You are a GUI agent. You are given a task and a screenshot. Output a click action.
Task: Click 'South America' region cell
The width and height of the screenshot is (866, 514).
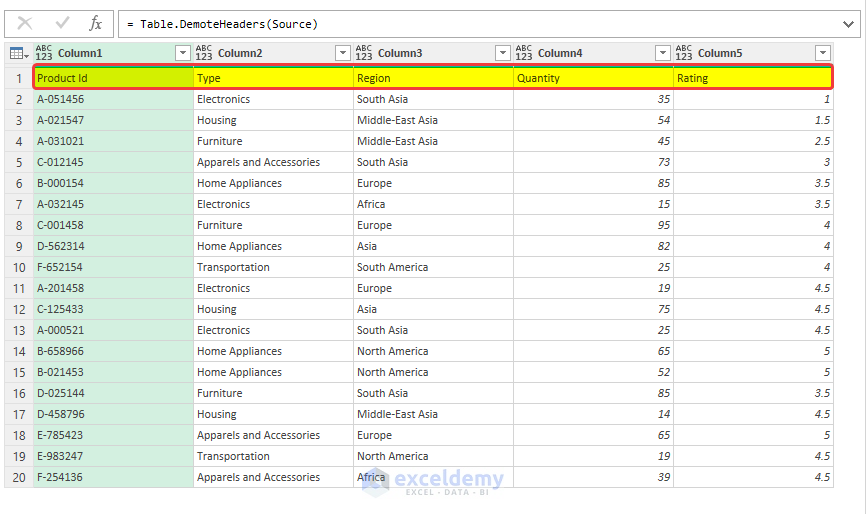[x=434, y=267]
